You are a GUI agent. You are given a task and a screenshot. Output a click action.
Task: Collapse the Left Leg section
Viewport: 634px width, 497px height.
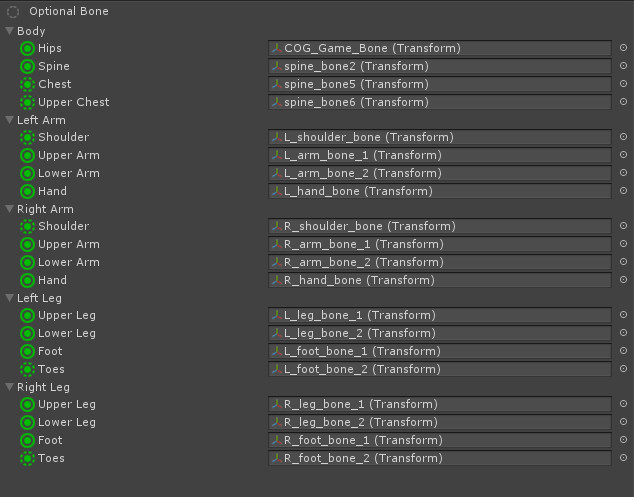point(10,298)
